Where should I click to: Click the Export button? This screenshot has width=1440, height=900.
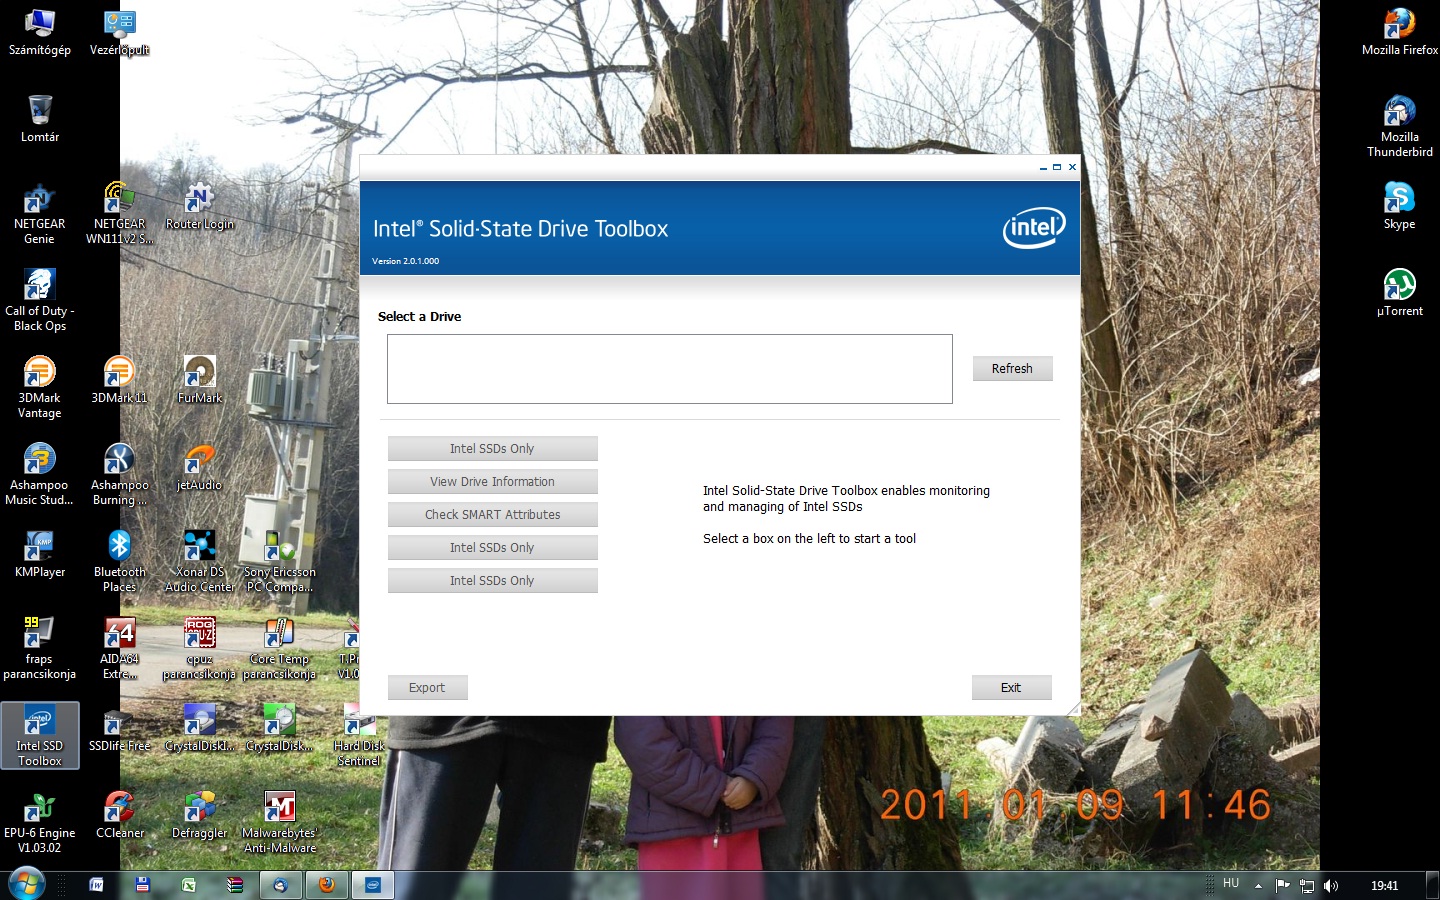click(x=427, y=688)
